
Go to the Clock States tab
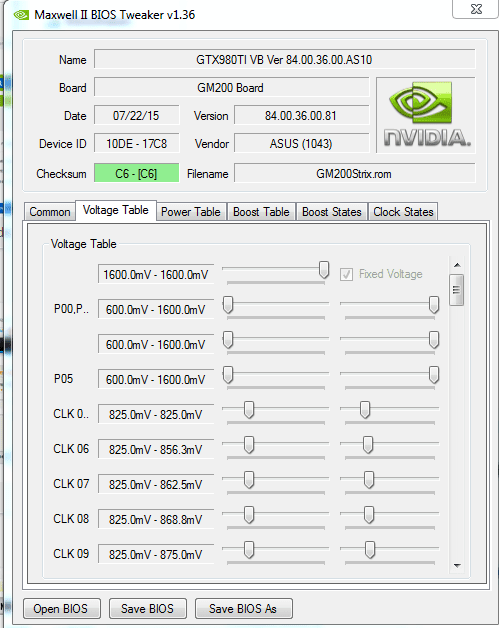[403, 211]
